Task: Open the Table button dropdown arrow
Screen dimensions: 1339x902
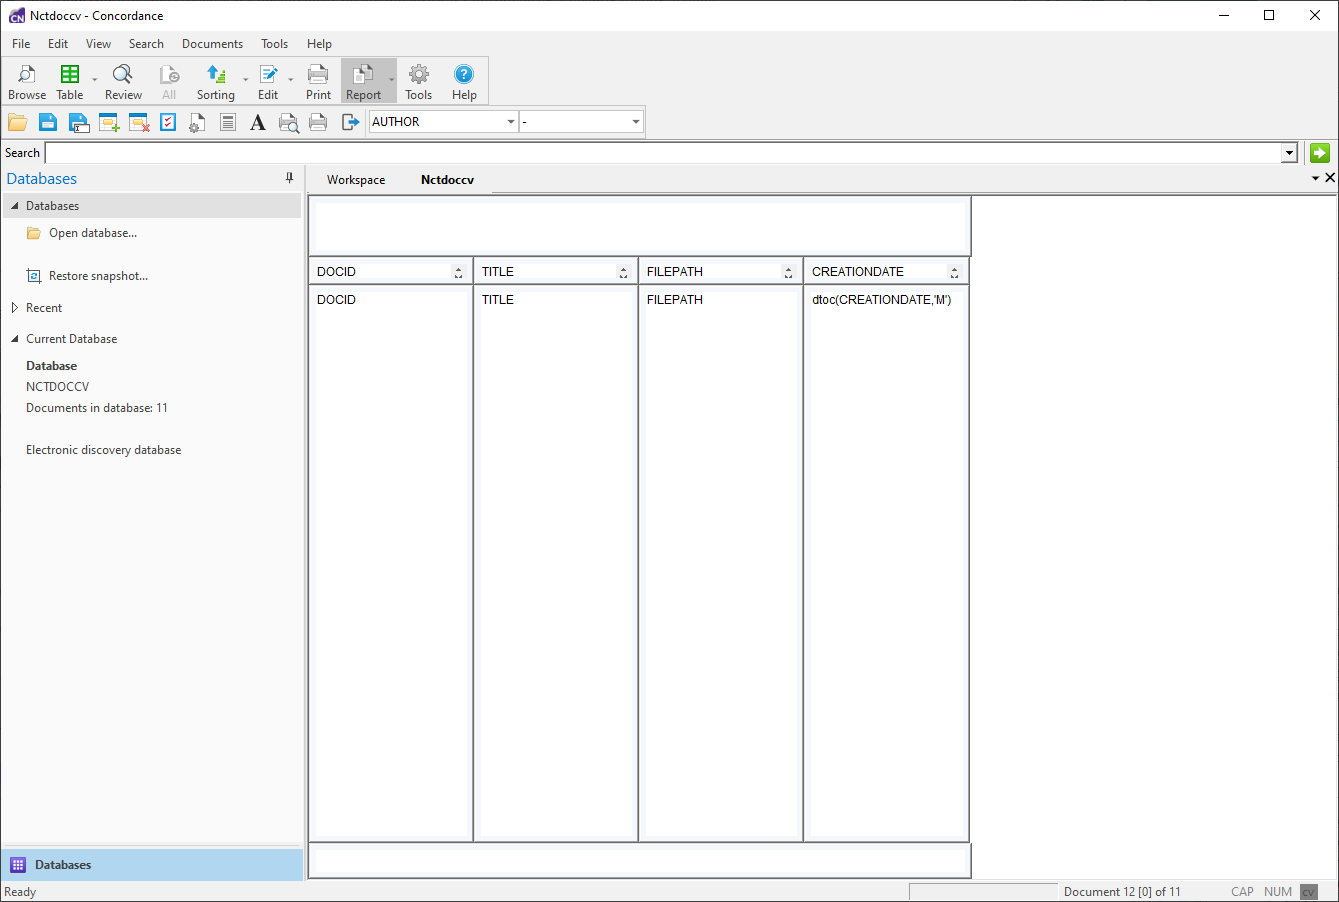Action: tap(95, 80)
